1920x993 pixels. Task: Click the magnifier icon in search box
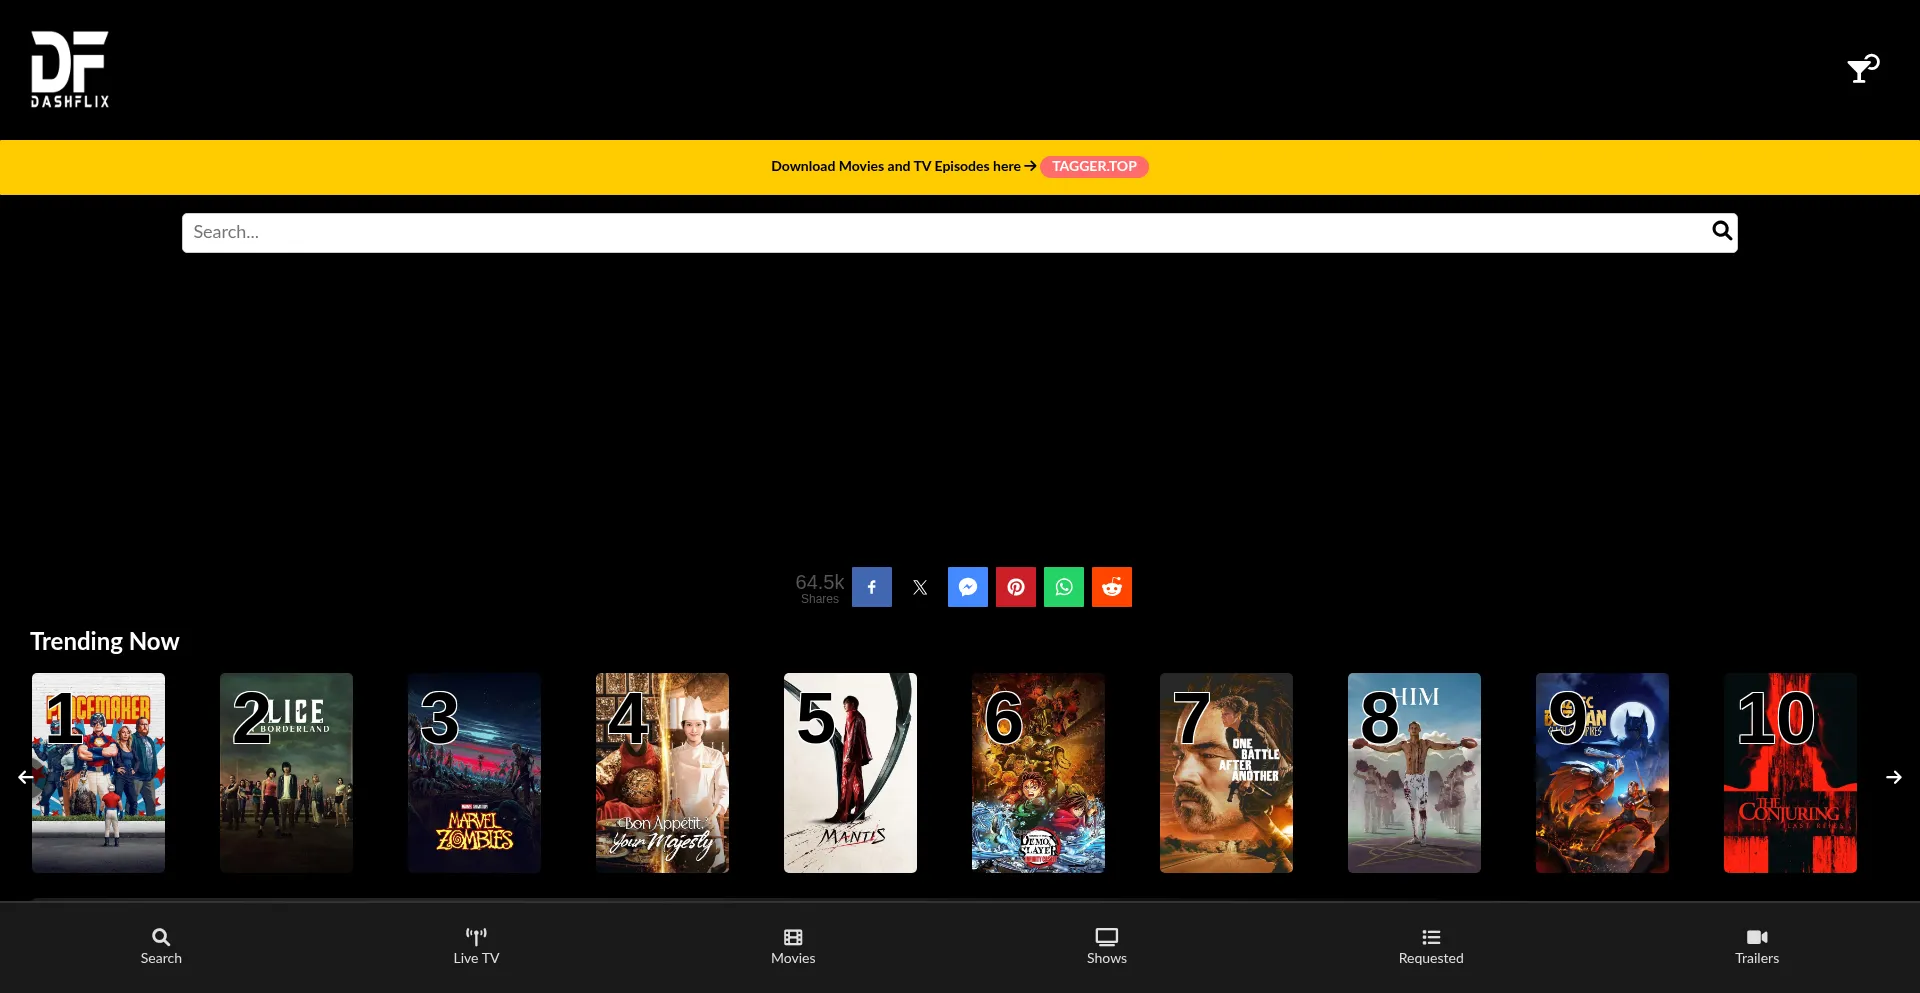(x=1721, y=231)
